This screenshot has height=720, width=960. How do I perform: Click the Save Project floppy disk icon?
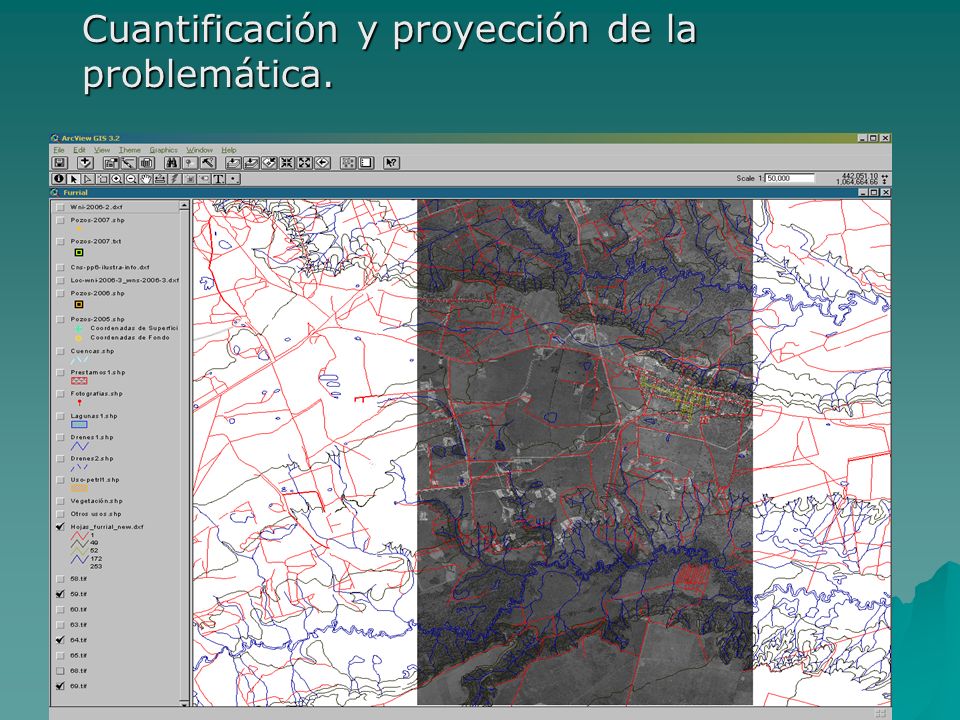pyautogui.click(x=59, y=163)
